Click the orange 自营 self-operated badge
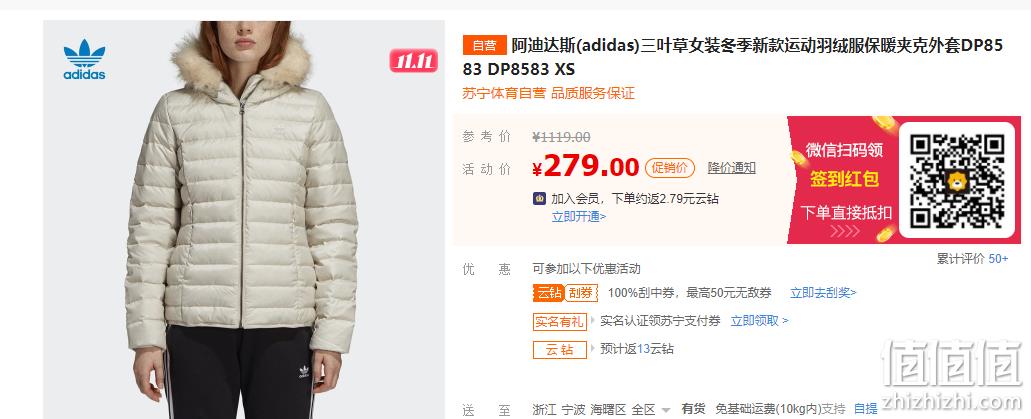This screenshot has width=1031, height=419. tap(485, 45)
